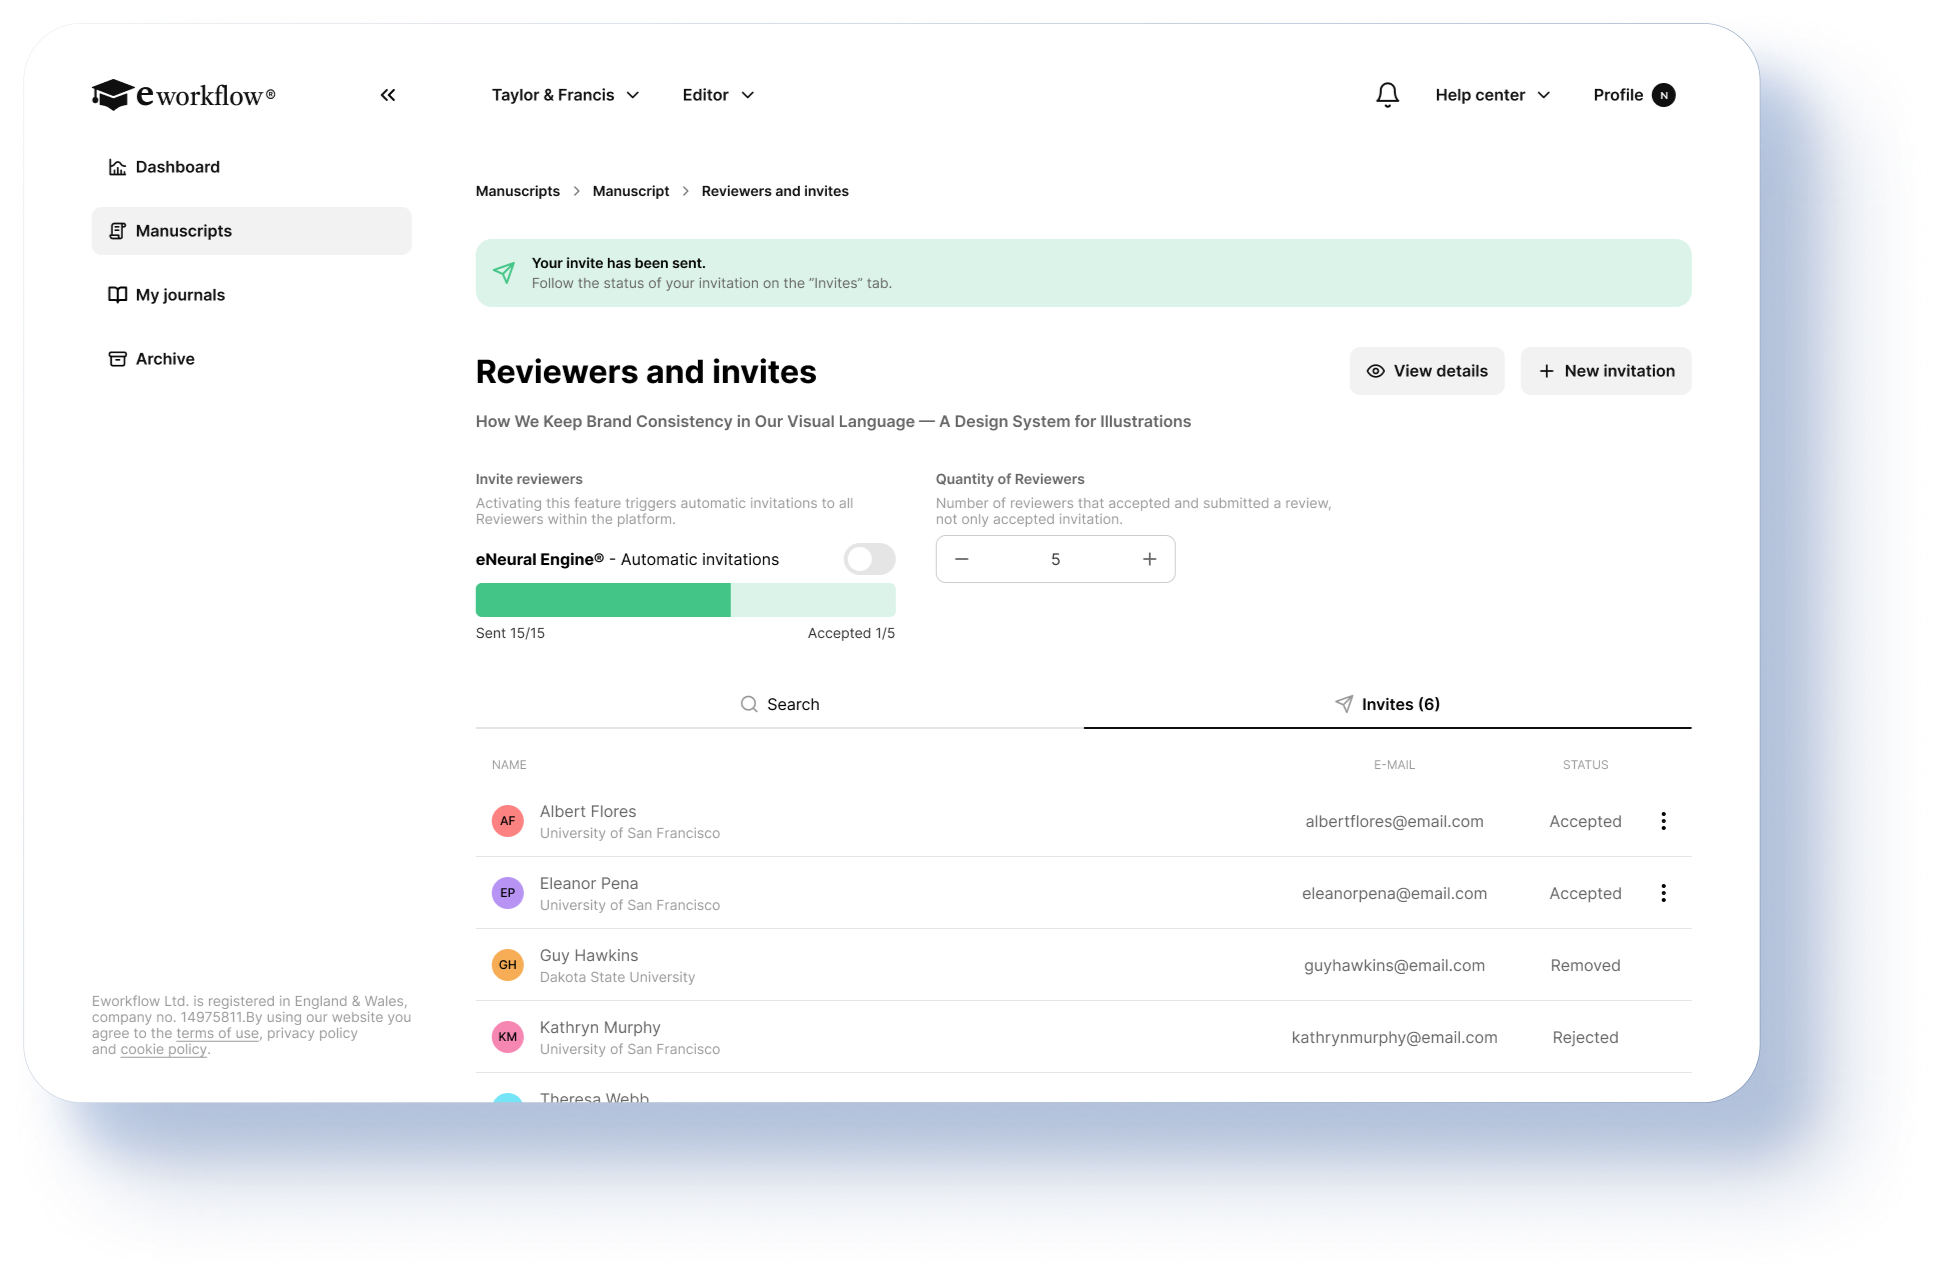Click the Archive box icon in sidebar
This screenshot has width=1938, height=1280.
click(117, 359)
